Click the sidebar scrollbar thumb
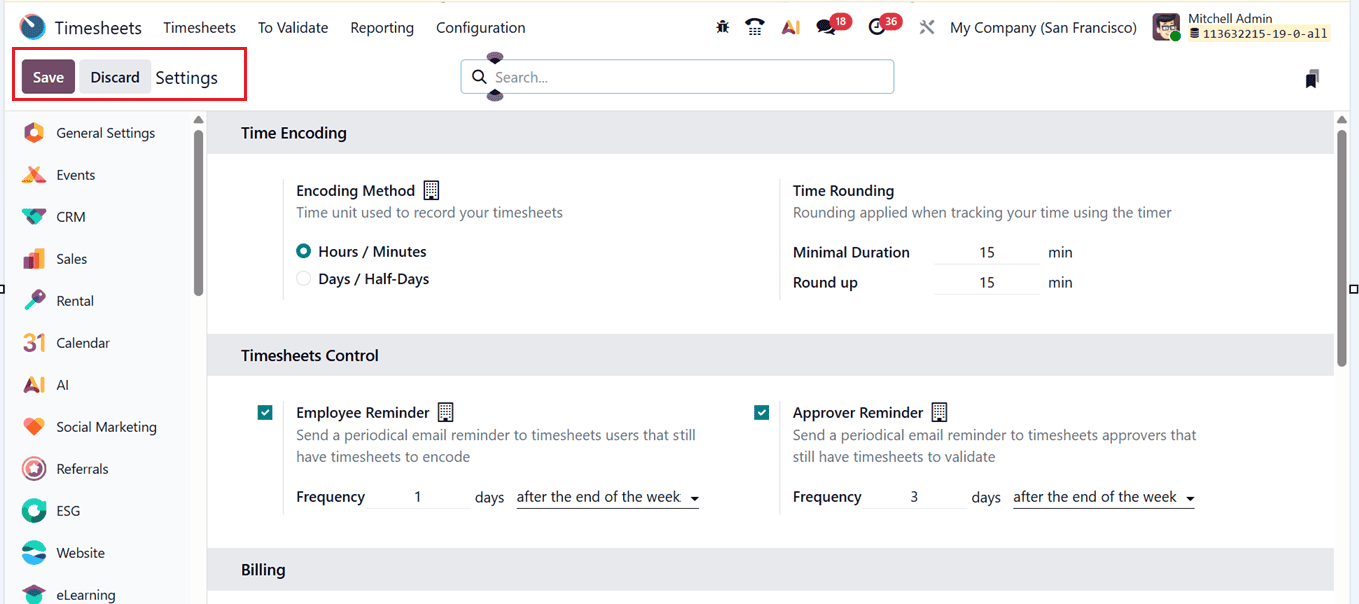This screenshot has height=604, width=1359. click(198, 212)
